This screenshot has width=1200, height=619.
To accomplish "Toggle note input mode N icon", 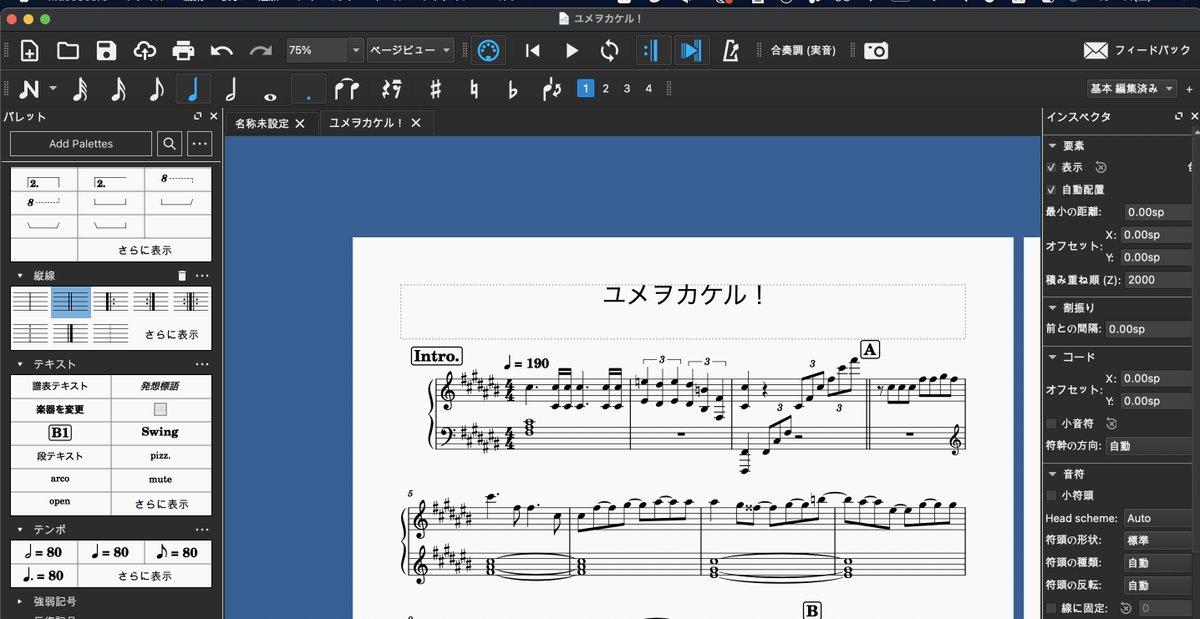I will click(x=30, y=89).
